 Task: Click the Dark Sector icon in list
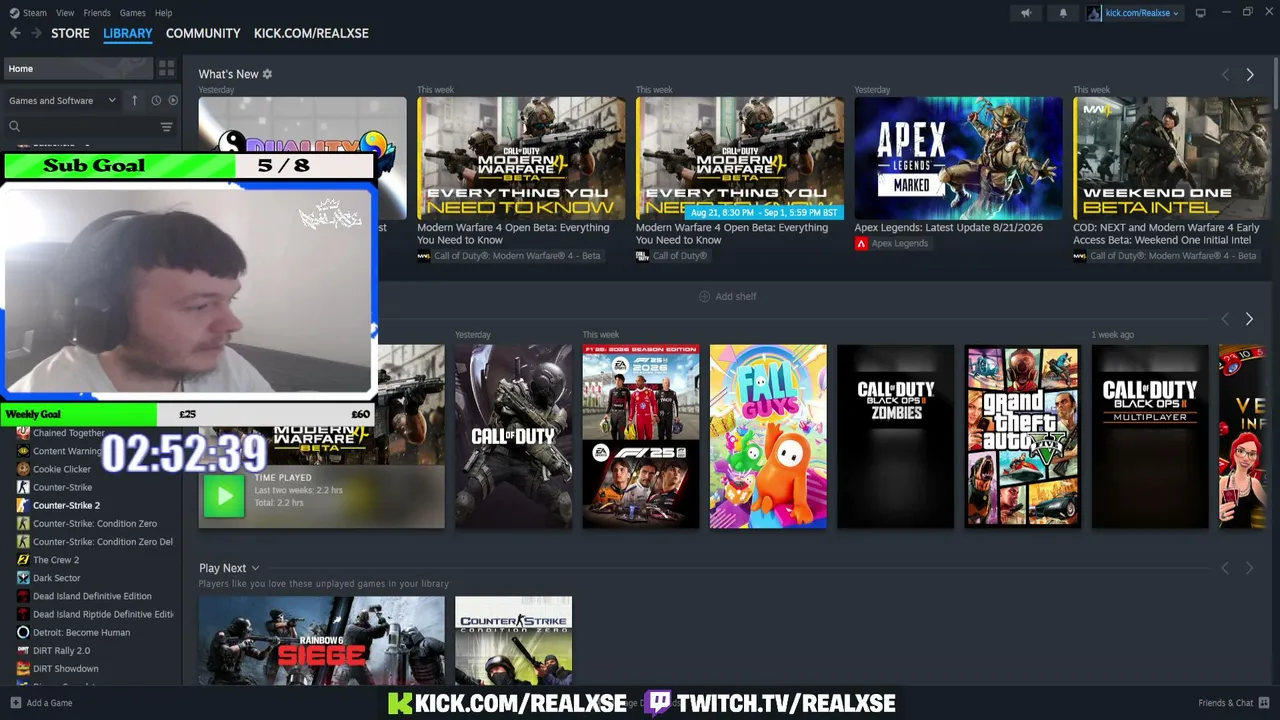pos(23,578)
